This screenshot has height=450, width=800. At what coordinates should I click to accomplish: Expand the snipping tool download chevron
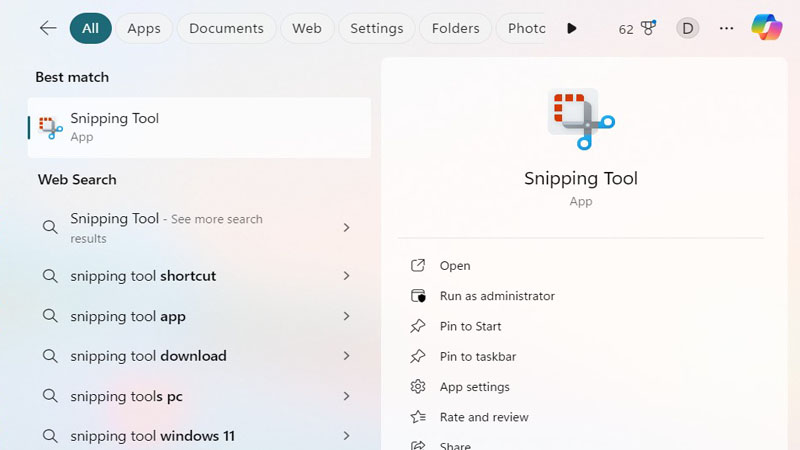346,356
